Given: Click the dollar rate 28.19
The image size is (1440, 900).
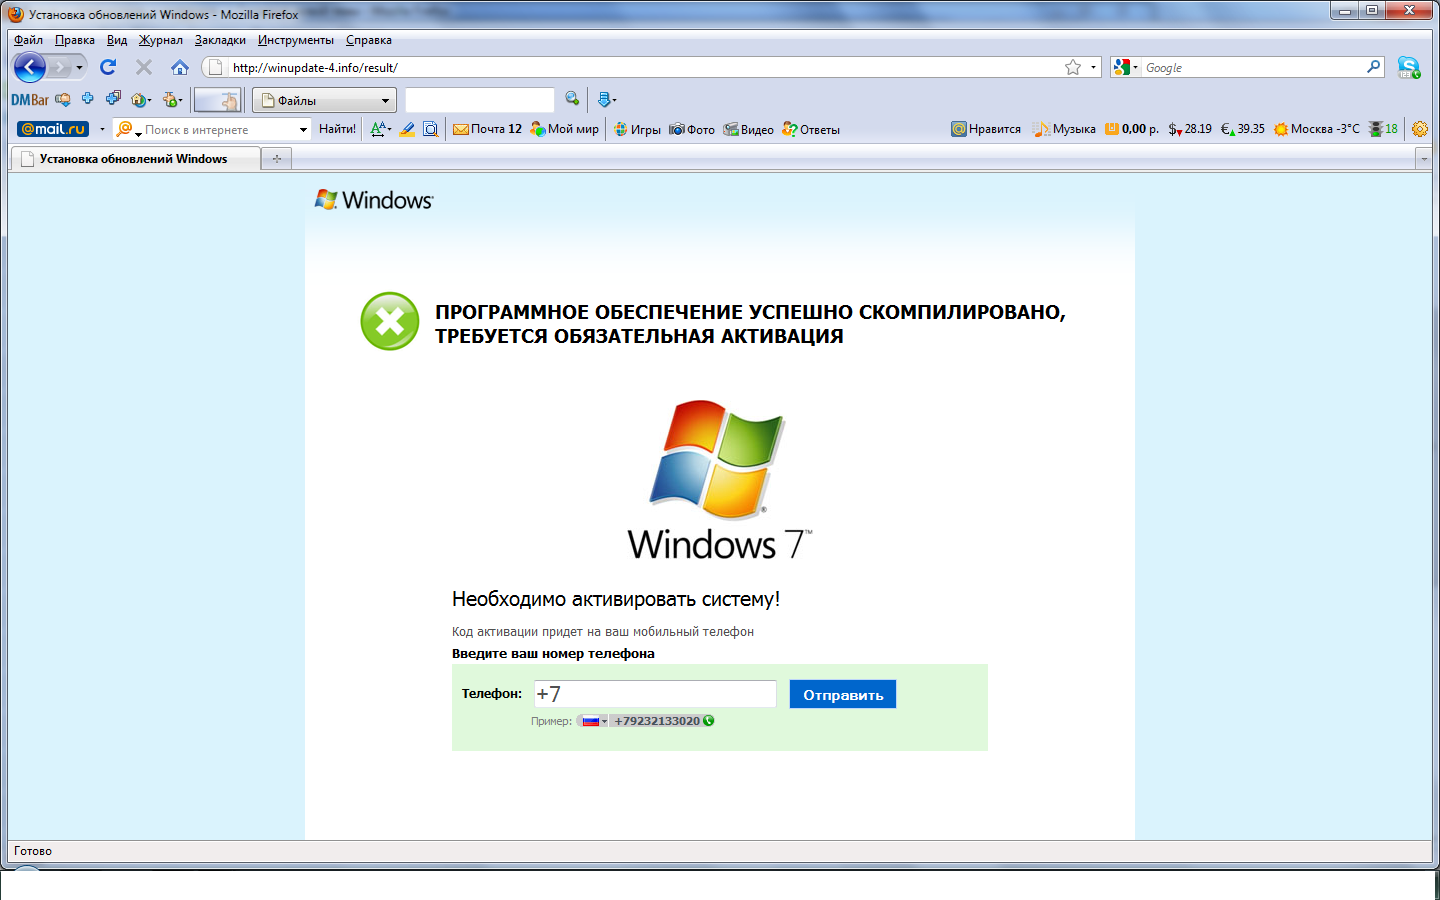Looking at the screenshot, I should coord(1190,129).
